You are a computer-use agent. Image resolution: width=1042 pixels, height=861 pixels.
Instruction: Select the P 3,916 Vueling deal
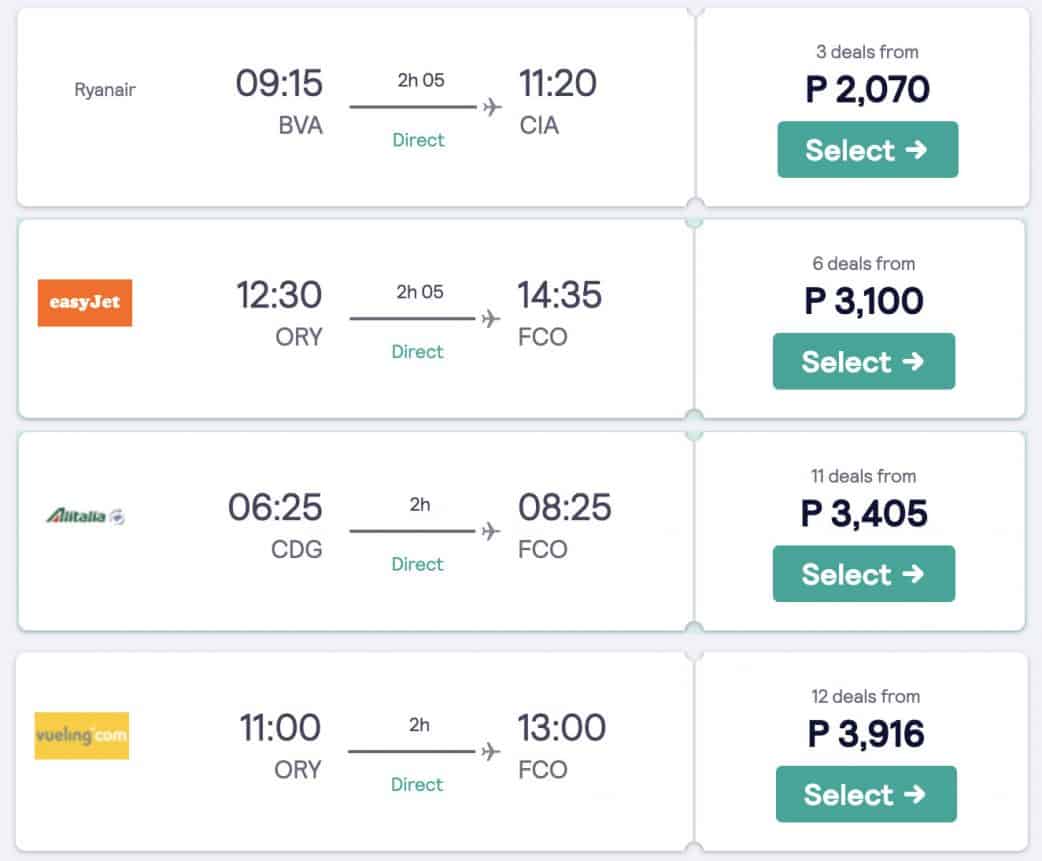(x=865, y=794)
